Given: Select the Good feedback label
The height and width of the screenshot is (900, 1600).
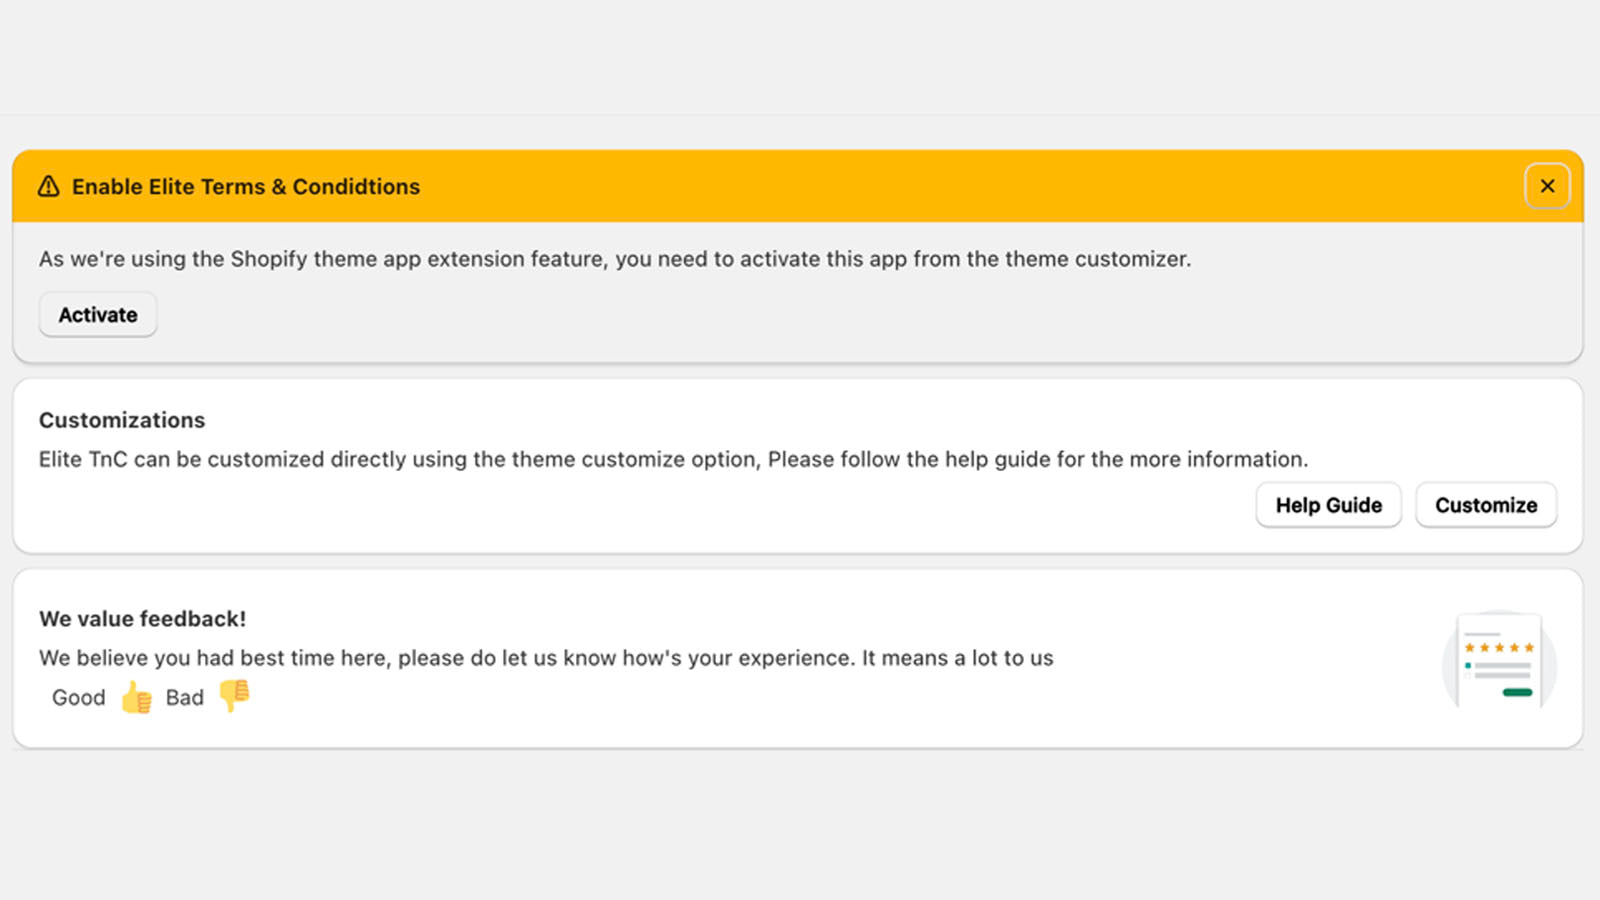Looking at the screenshot, I should pyautogui.click(x=78, y=698).
